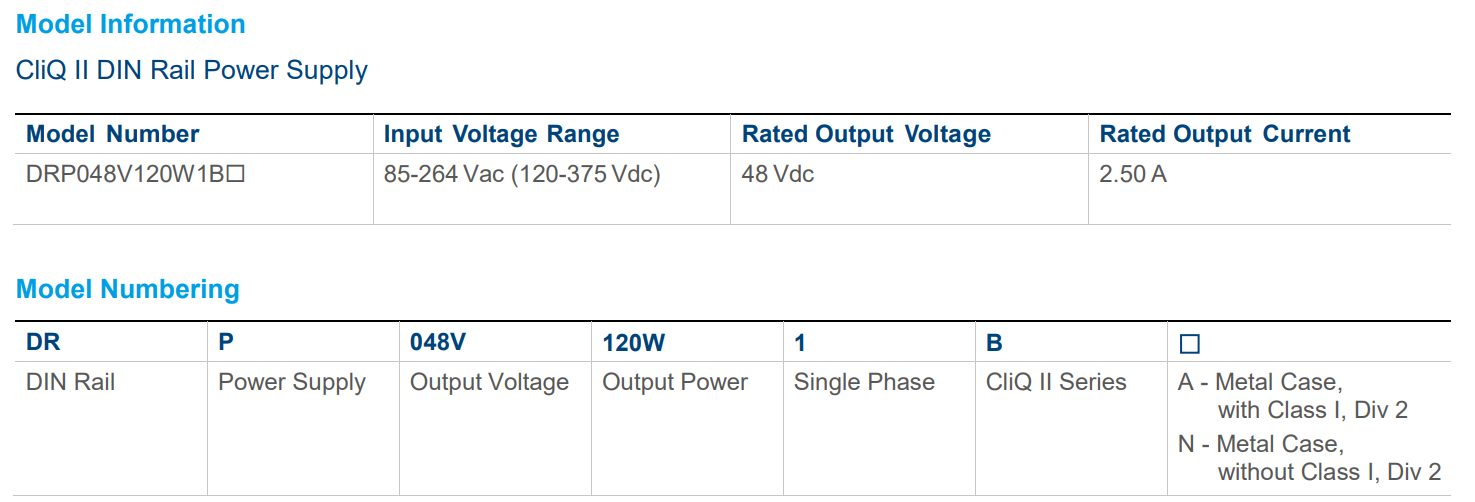
Task: Click the "DIN Rail" description cell
Action: tap(70, 382)
